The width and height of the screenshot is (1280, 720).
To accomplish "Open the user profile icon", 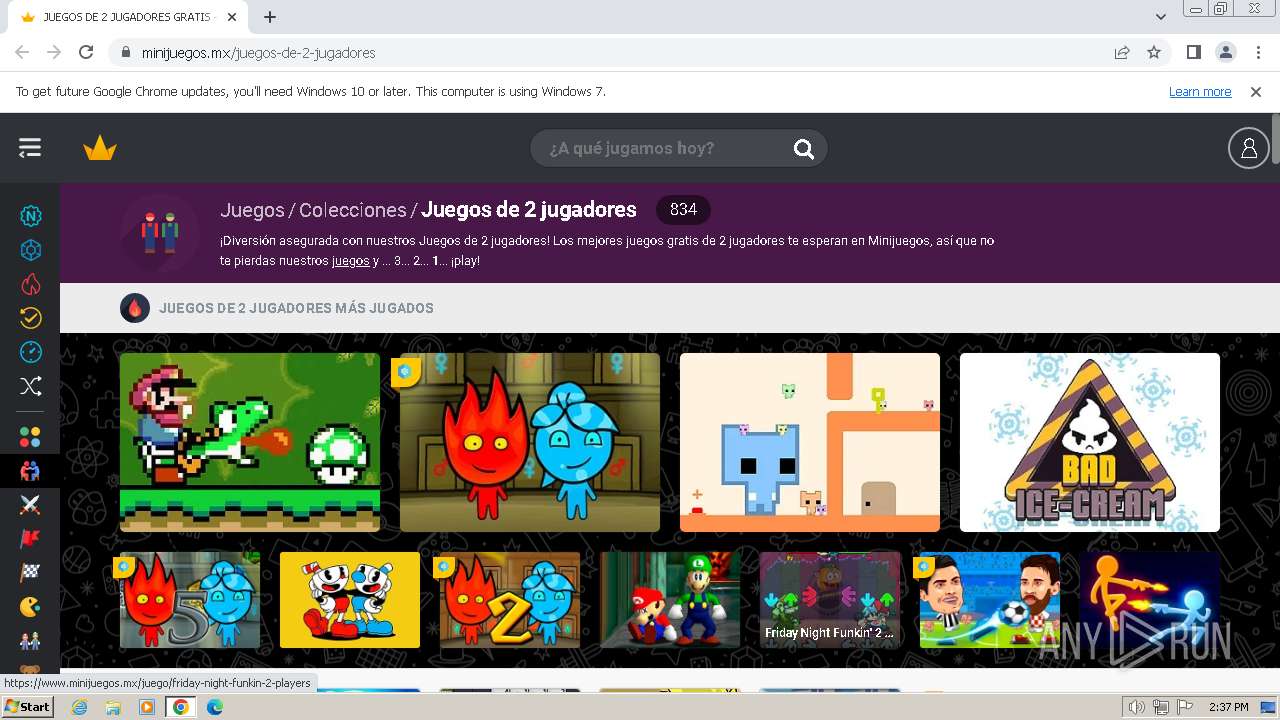I will click(1248, 148).
